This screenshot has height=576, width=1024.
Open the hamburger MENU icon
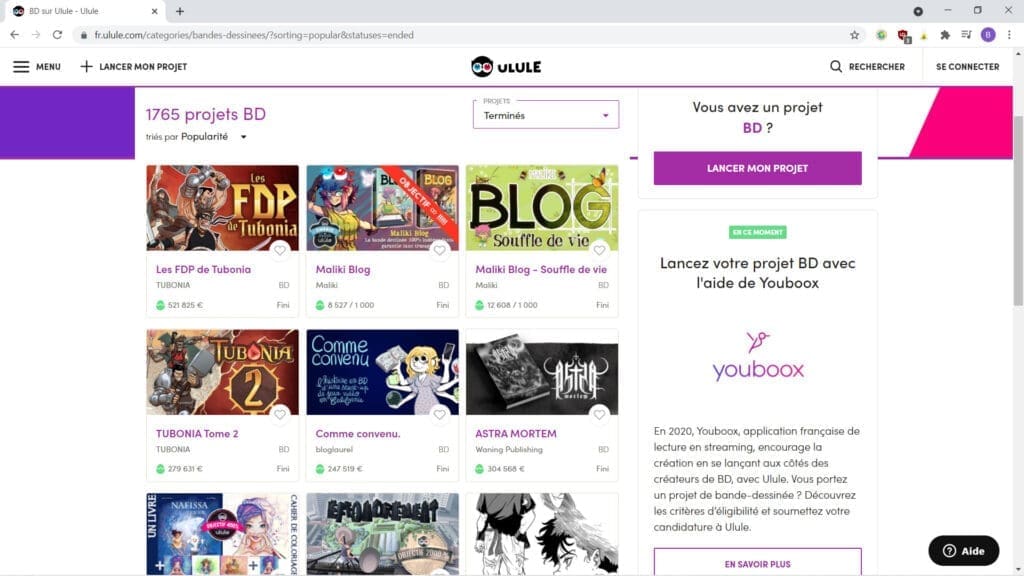click(21, 67)
